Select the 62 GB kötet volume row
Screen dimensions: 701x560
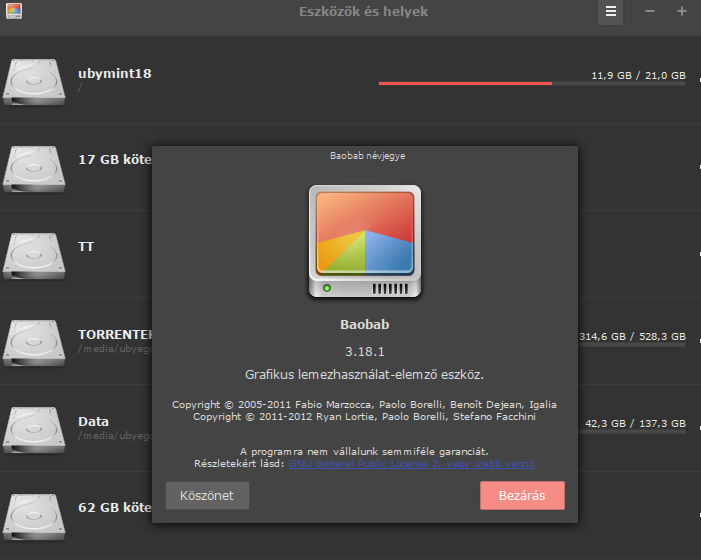click(x=76, y=515)
